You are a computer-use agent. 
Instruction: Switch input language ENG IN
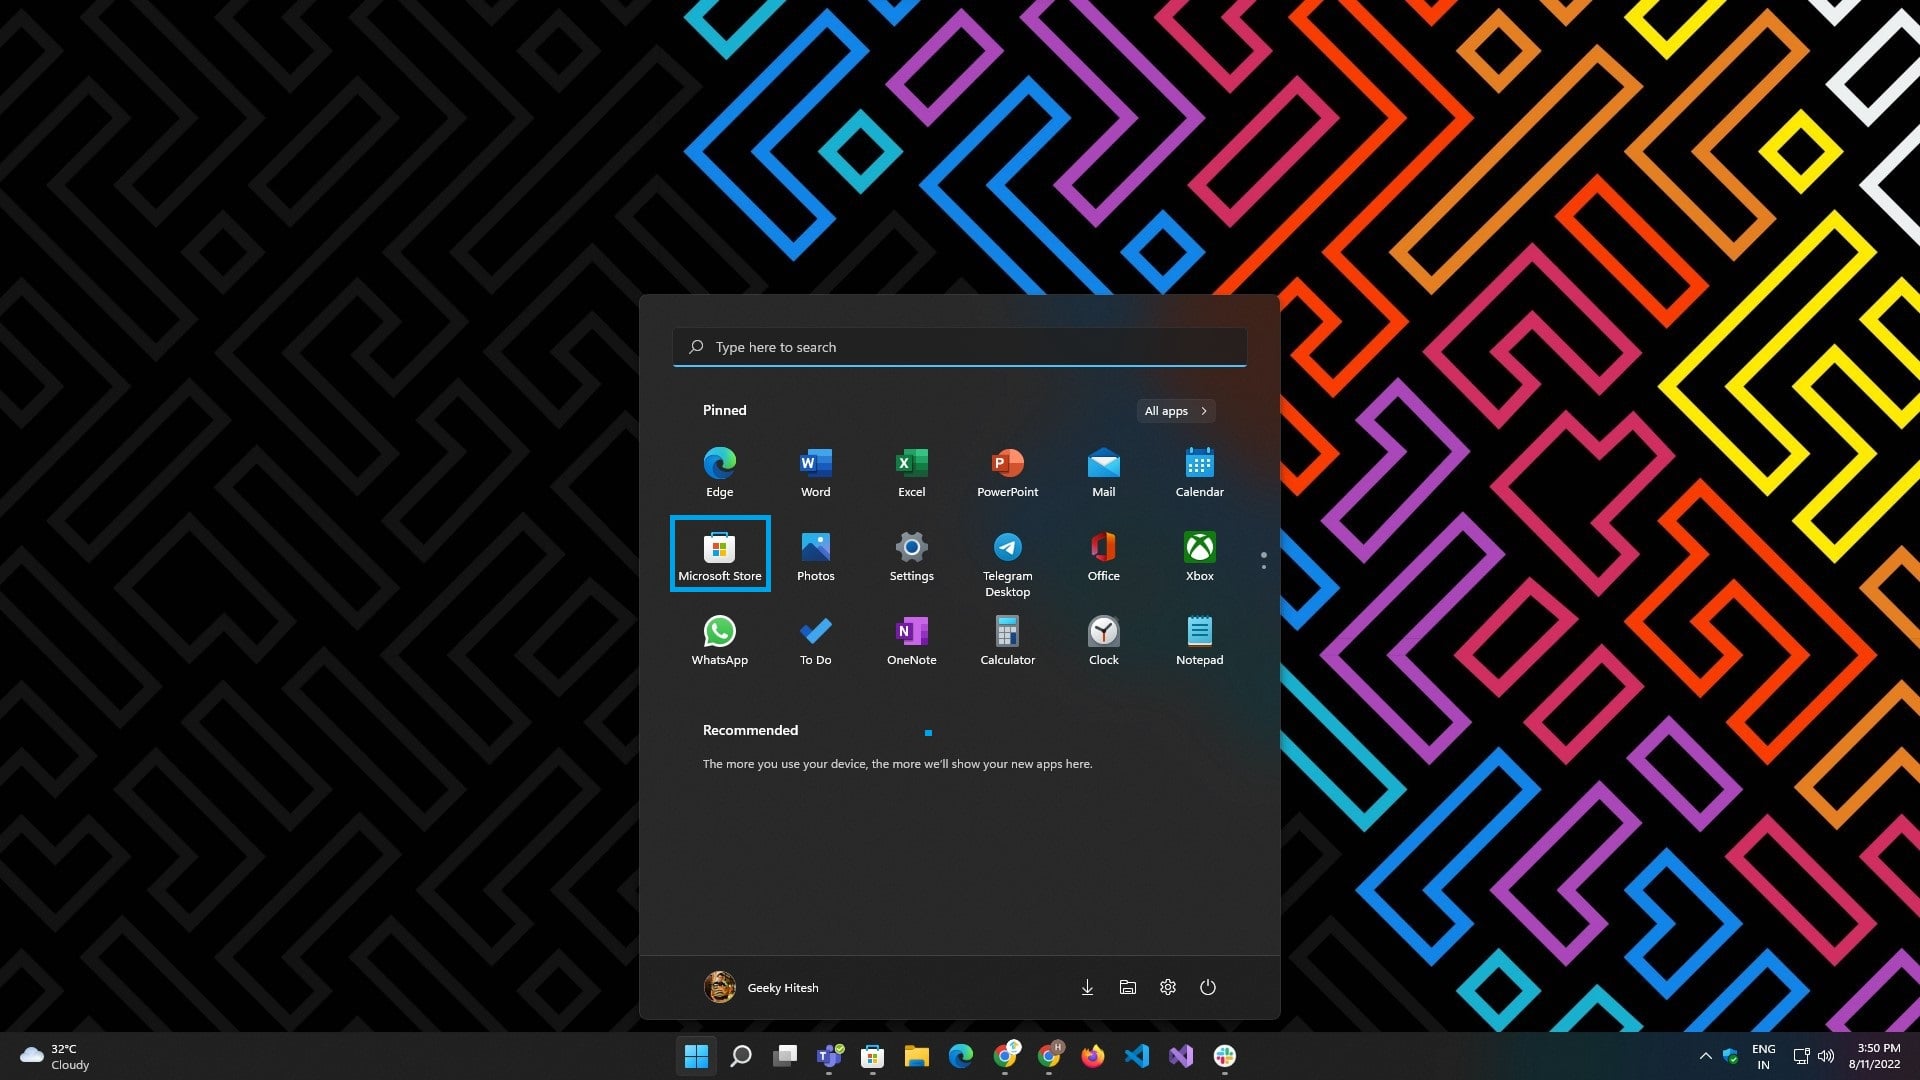[x=1763, y=1057]
